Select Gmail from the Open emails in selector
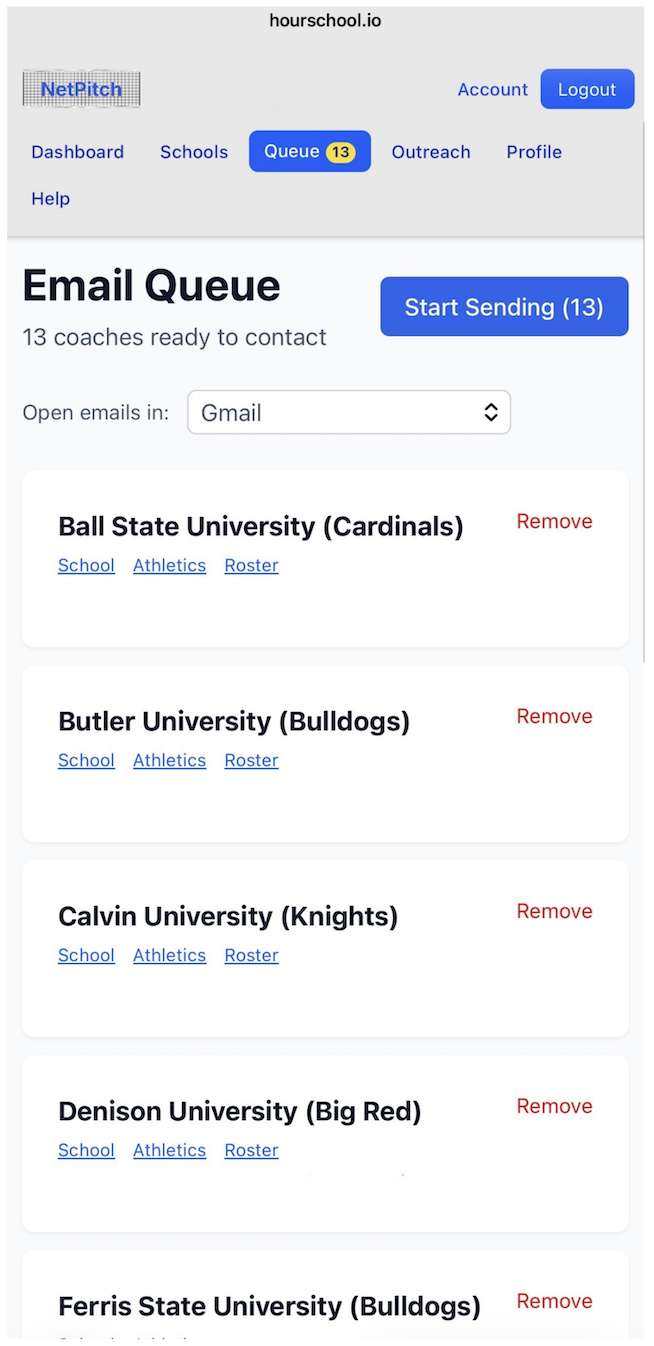The width and height of the screenshot is (654, 1346). pos(348,412)
